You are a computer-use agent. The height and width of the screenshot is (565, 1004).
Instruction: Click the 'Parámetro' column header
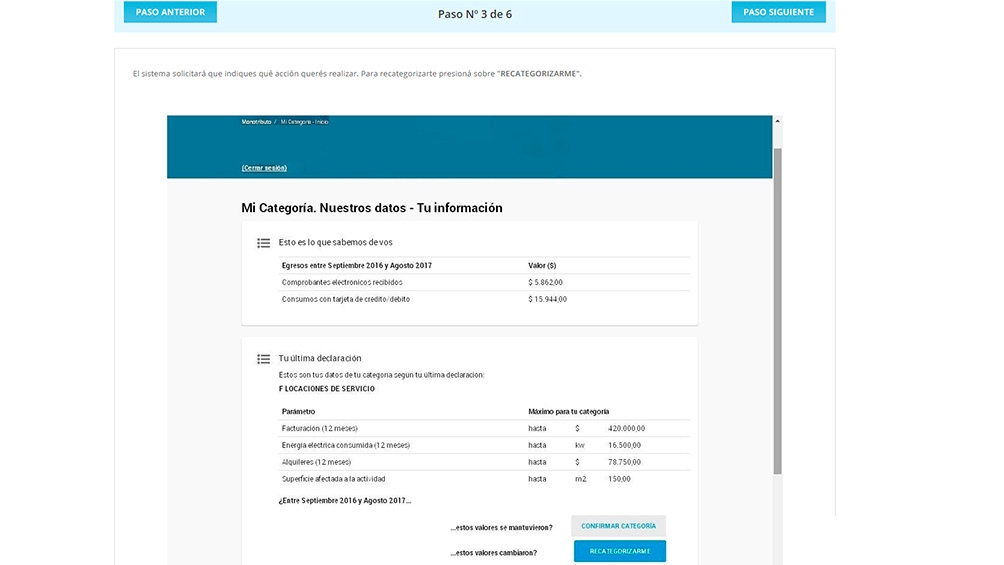298,412
